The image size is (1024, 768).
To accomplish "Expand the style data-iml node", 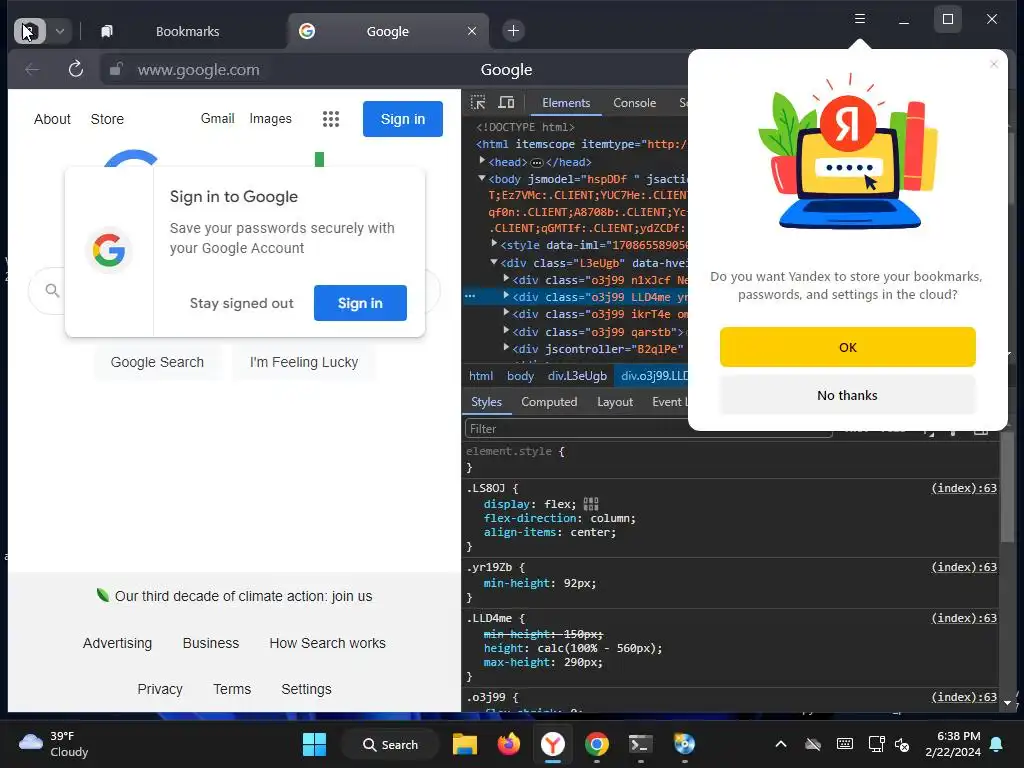I will coord(494,243).
